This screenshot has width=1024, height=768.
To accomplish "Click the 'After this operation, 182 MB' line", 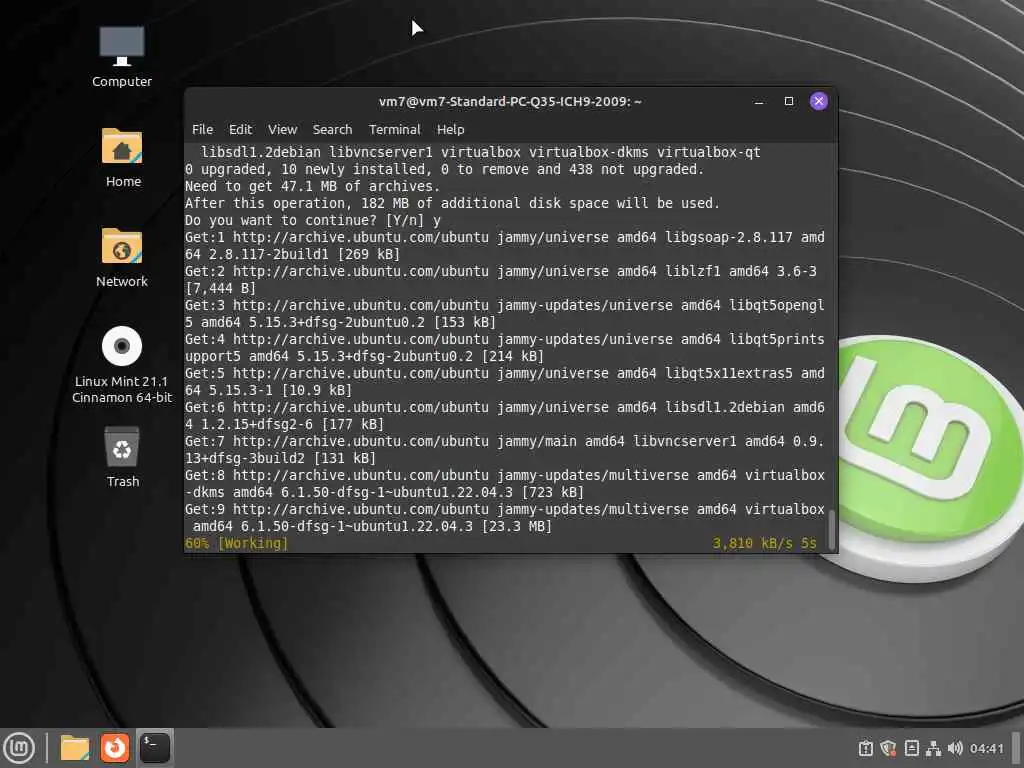I will point(452,204).
